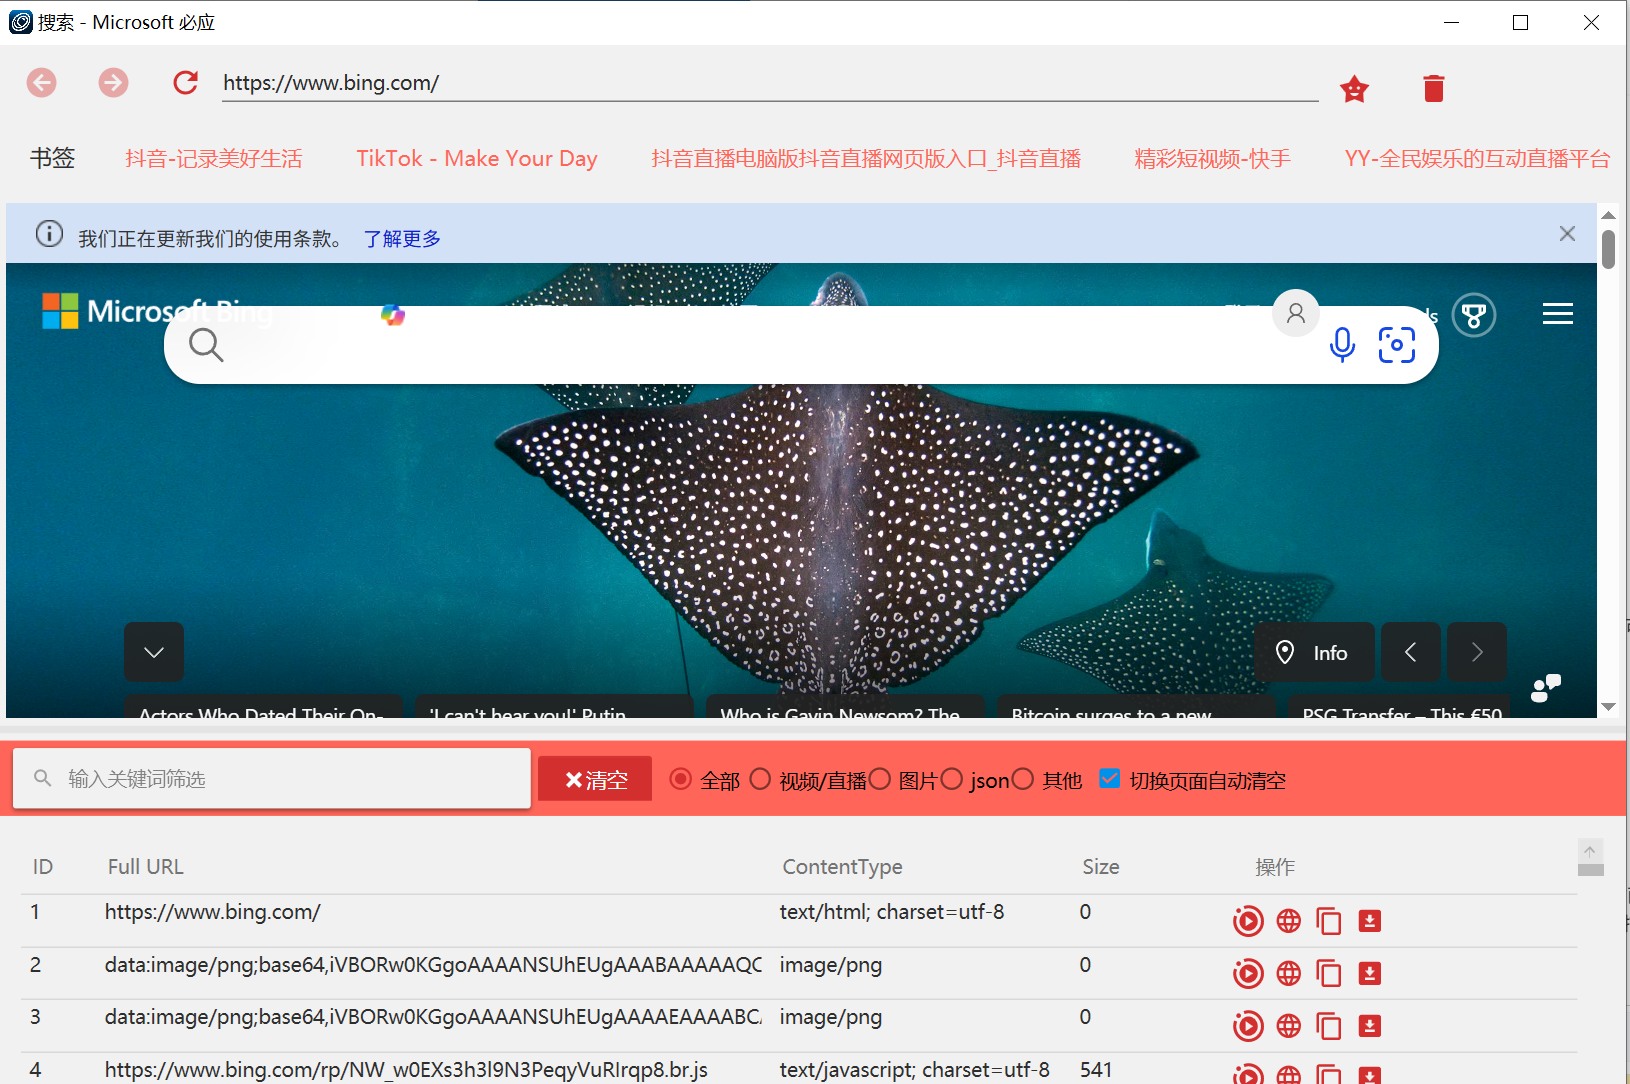Show next Bing background image

(x=1476, y=652)
